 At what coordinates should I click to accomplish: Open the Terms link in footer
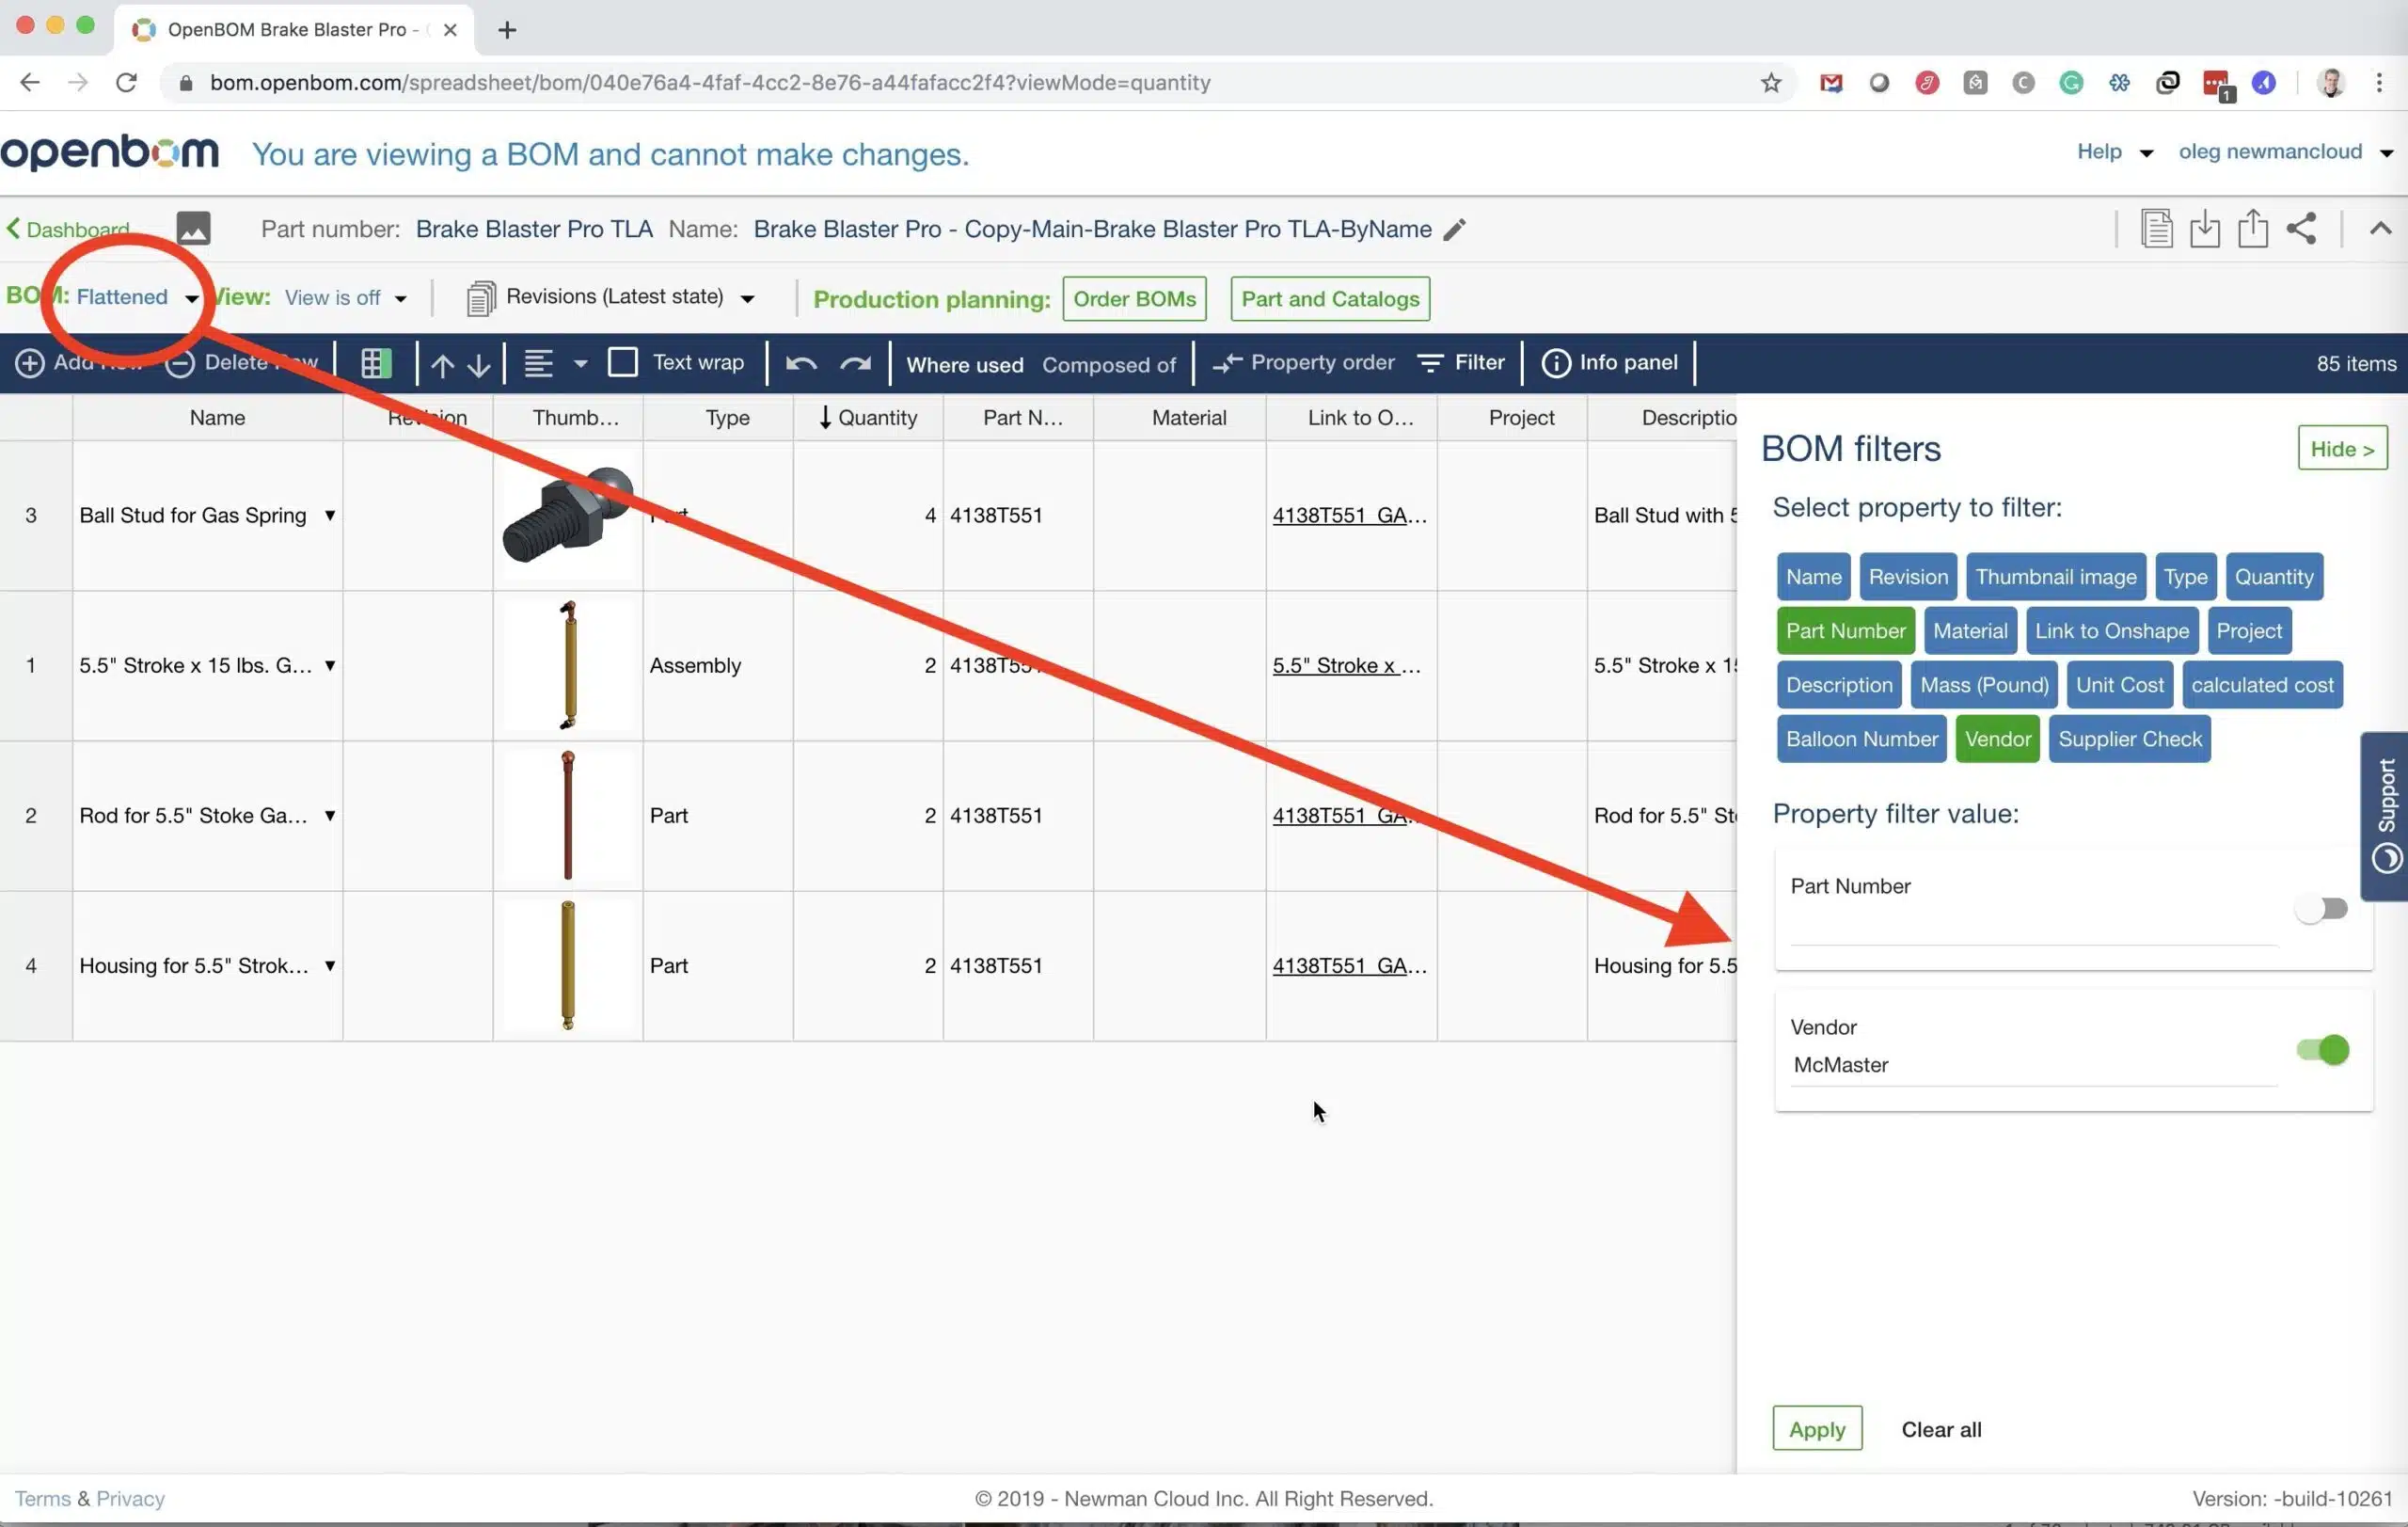[42, 1499]
